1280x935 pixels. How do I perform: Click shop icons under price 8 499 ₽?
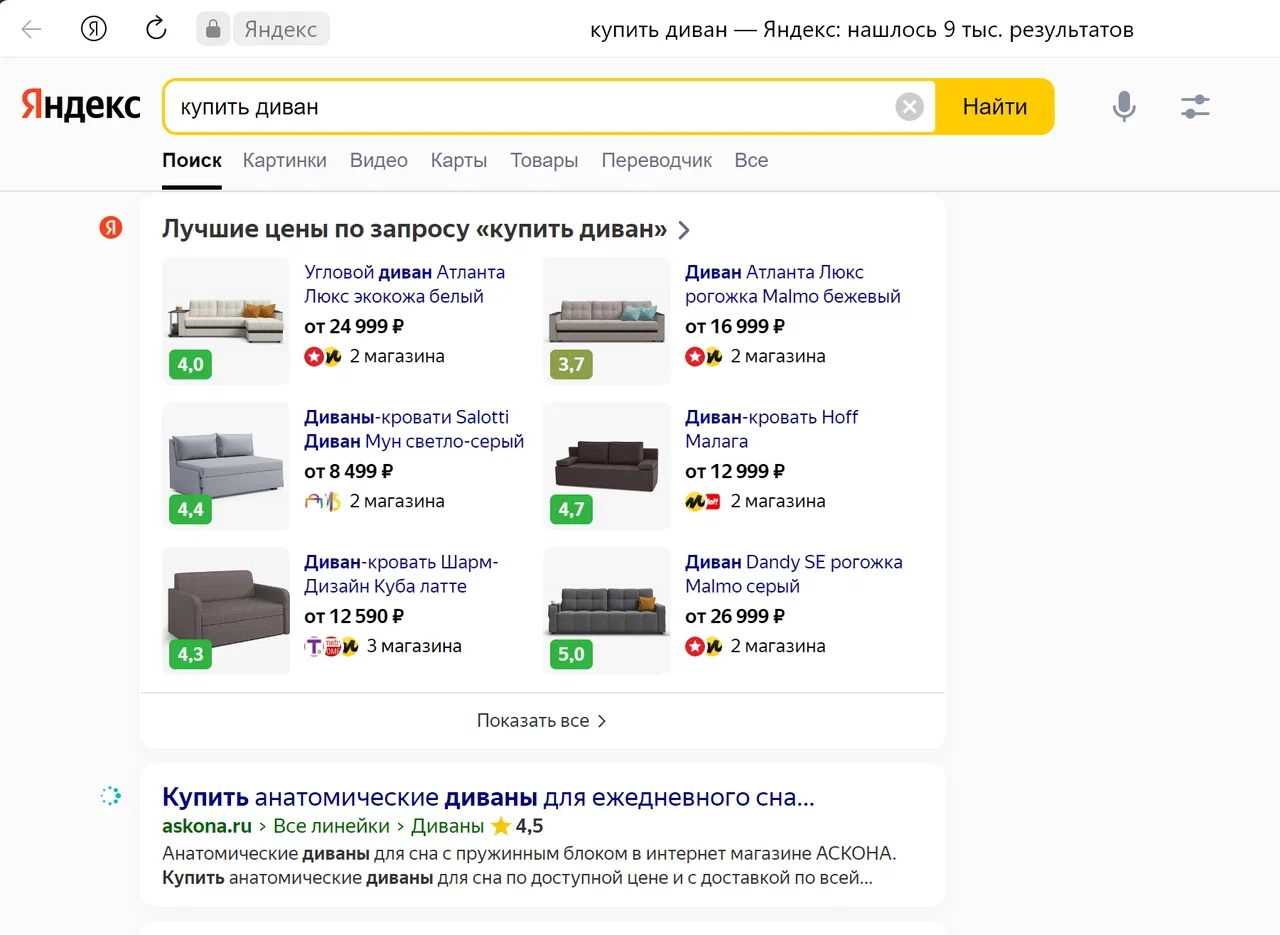tap(323, 501)
